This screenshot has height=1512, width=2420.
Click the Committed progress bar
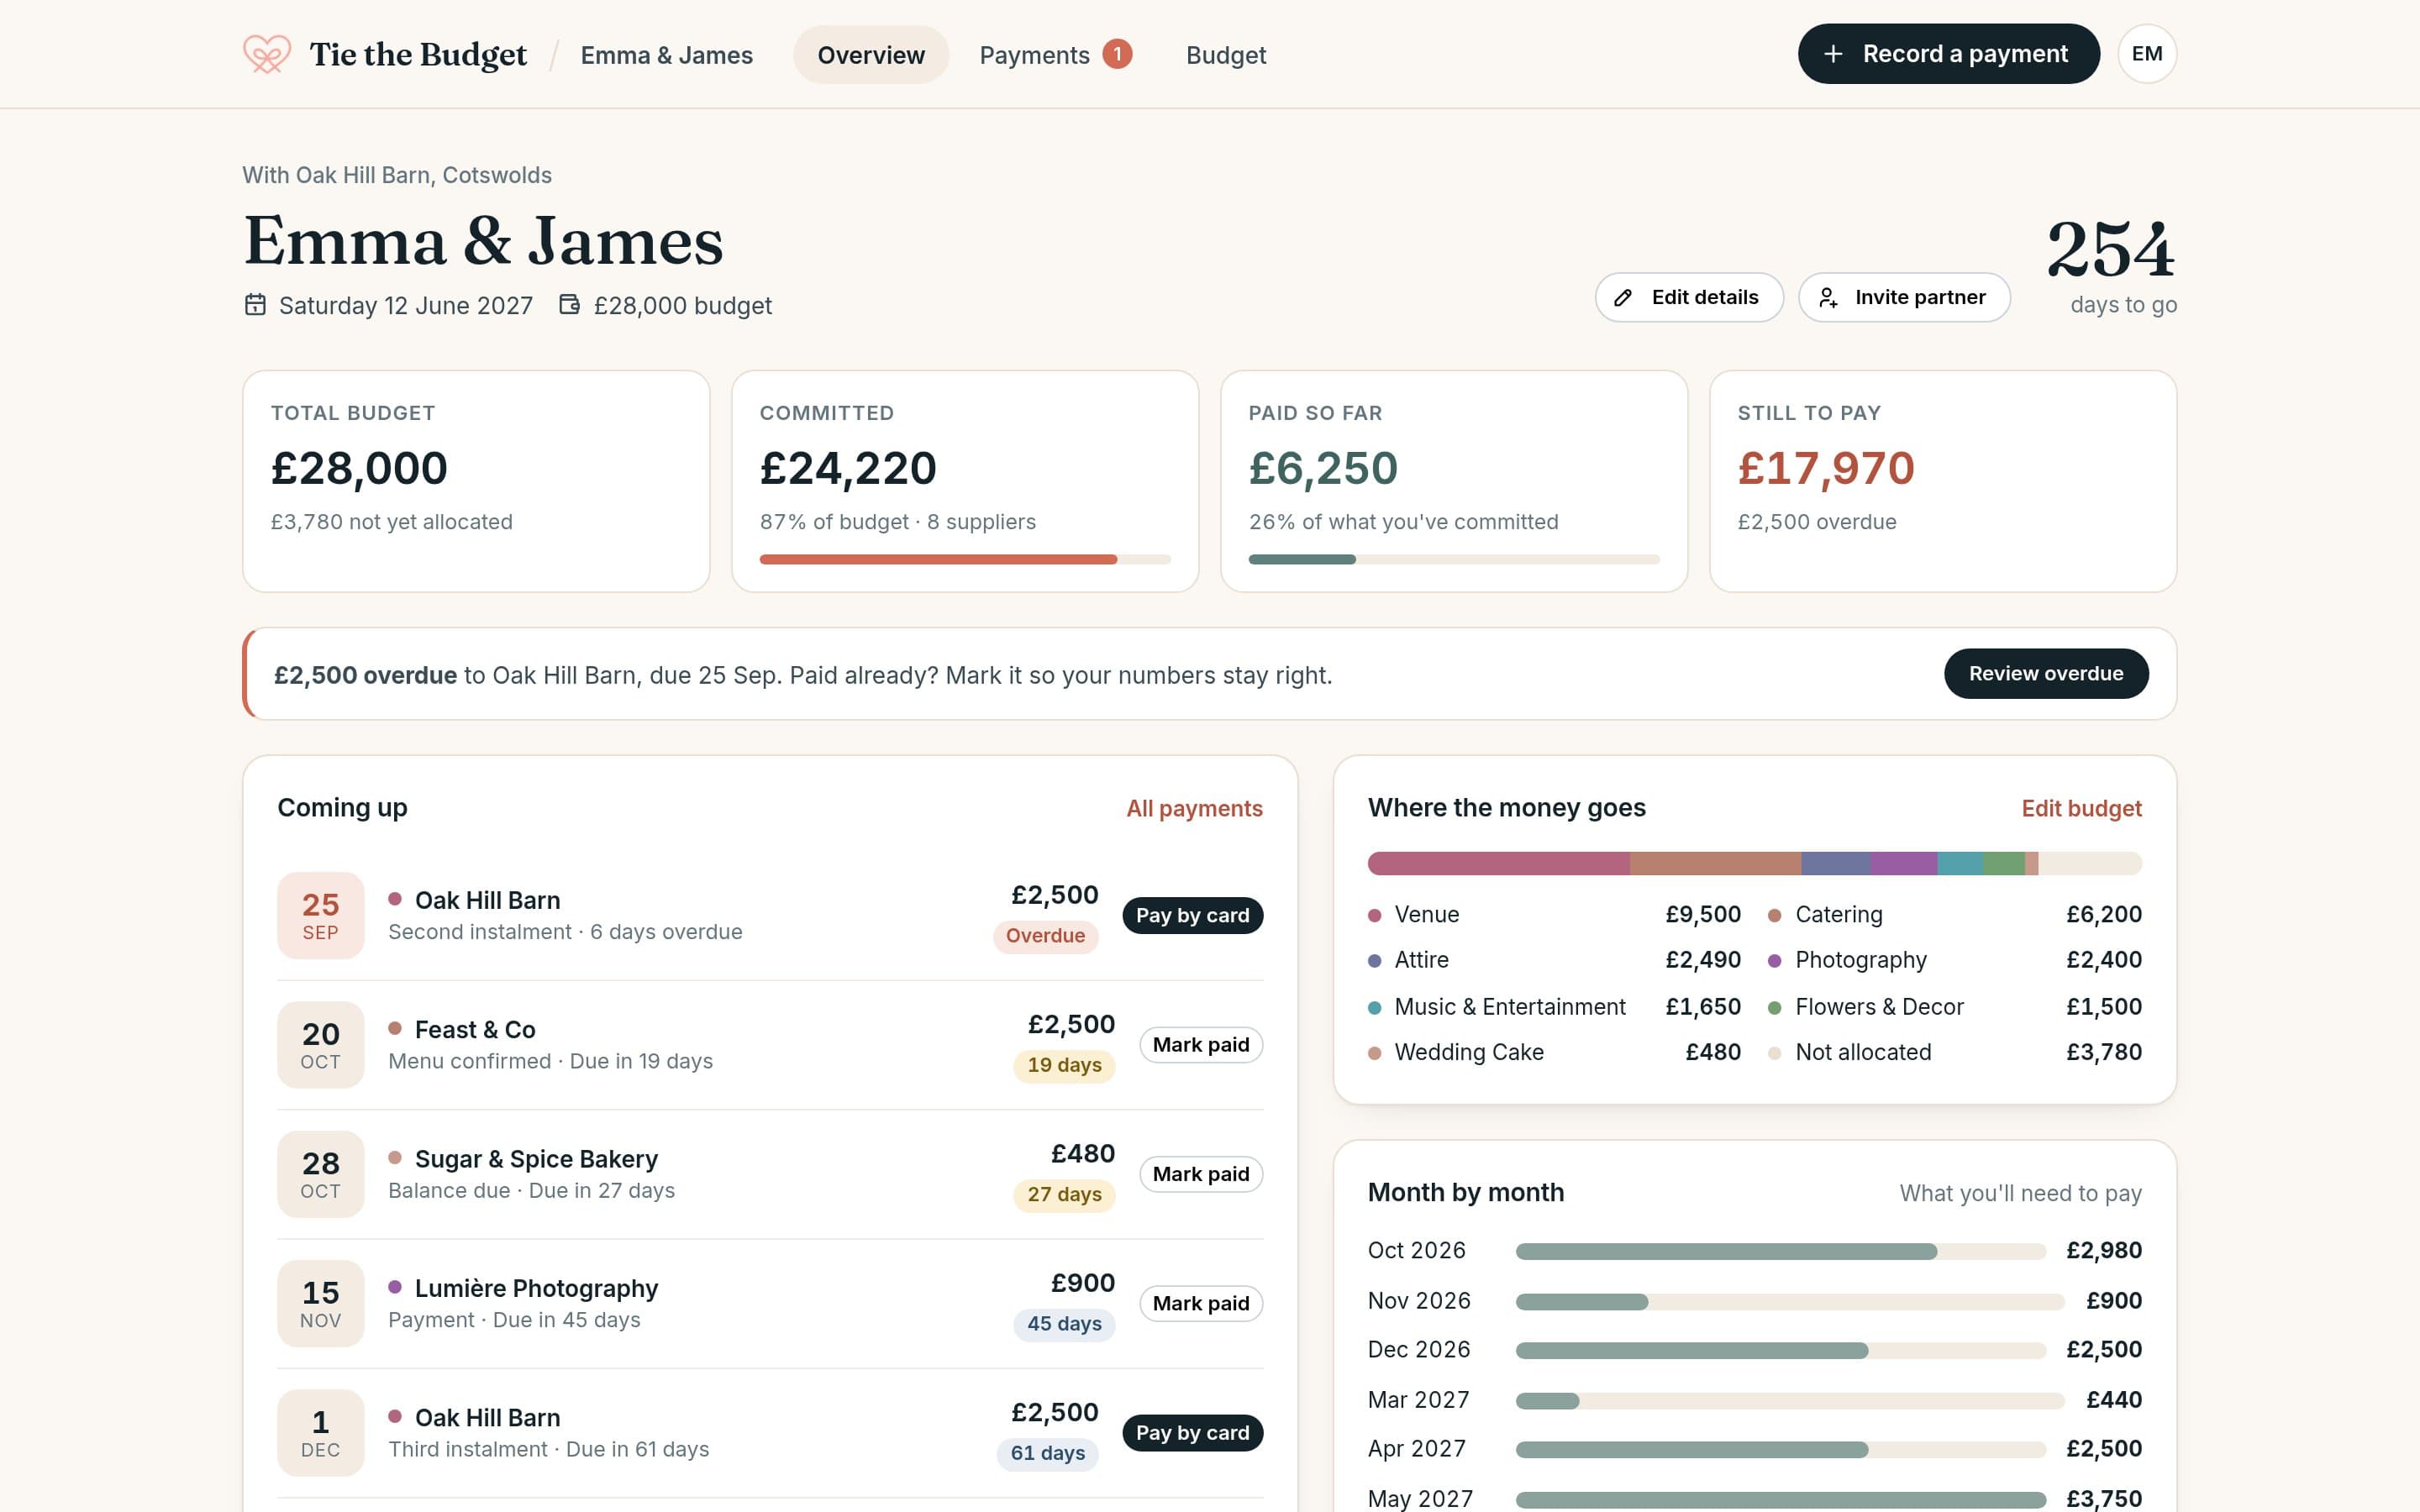coord(964,560)
